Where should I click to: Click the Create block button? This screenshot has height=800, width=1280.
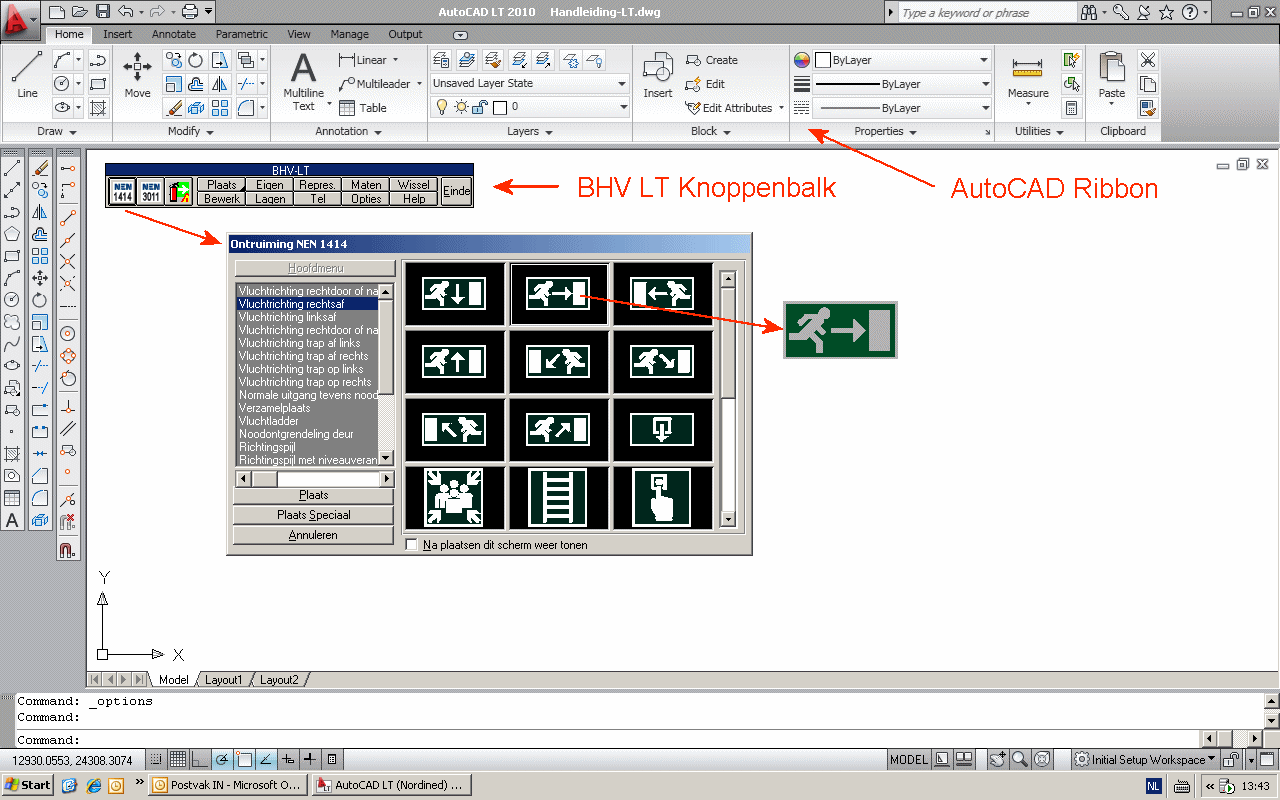[712, 60]
